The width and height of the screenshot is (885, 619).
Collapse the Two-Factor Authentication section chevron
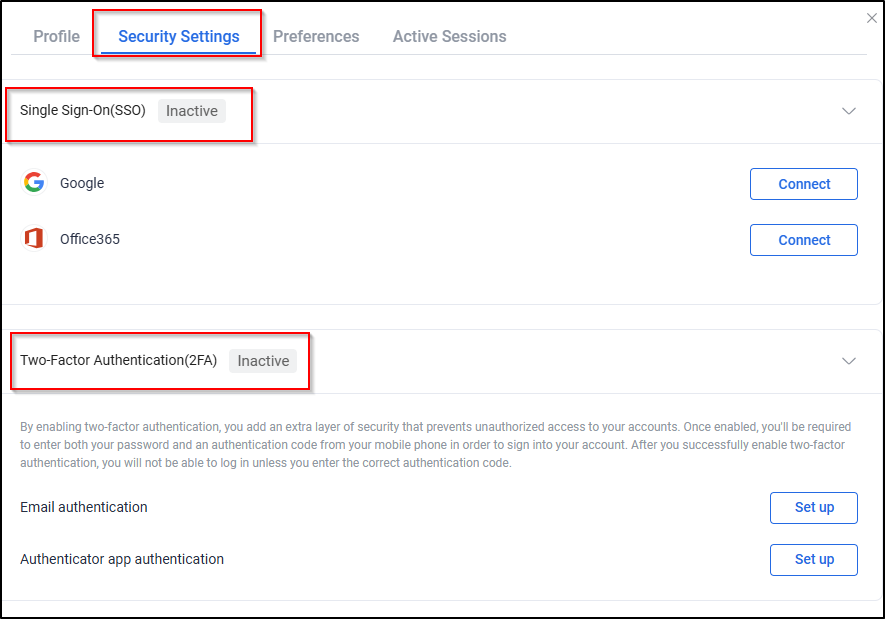tap(849, 361)
